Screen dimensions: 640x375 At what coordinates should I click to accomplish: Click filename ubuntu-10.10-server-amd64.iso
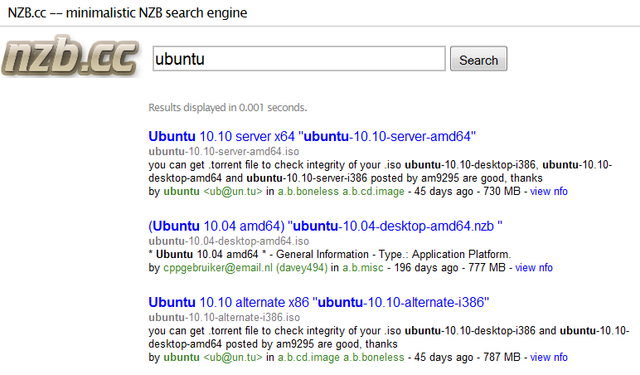[224, 151]
